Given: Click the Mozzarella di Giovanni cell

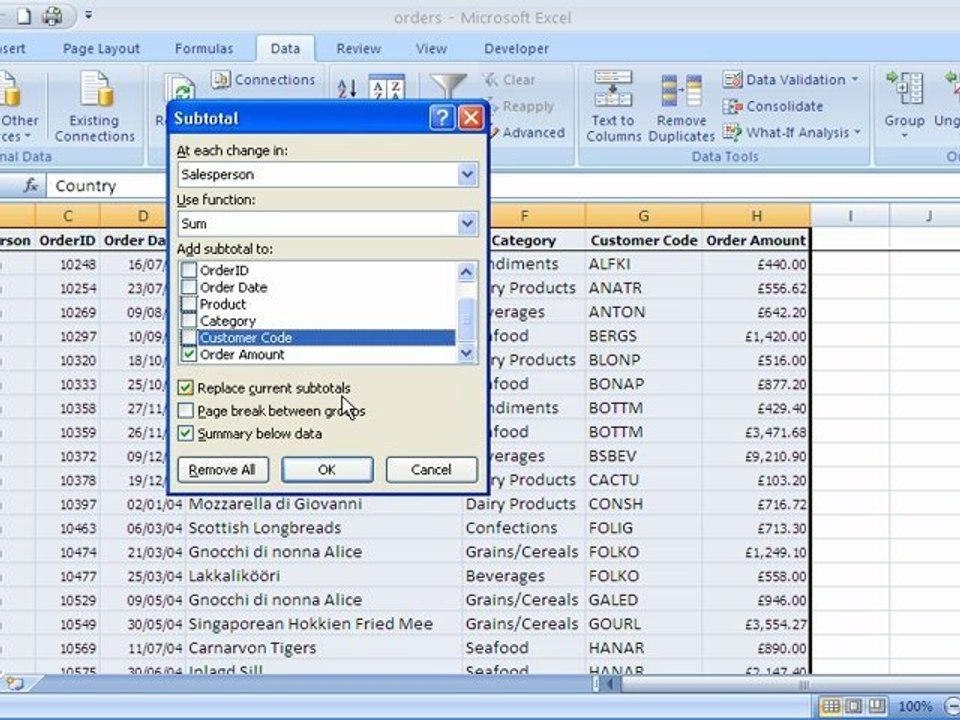Looking at the screenshot, I should pos(323,504).
